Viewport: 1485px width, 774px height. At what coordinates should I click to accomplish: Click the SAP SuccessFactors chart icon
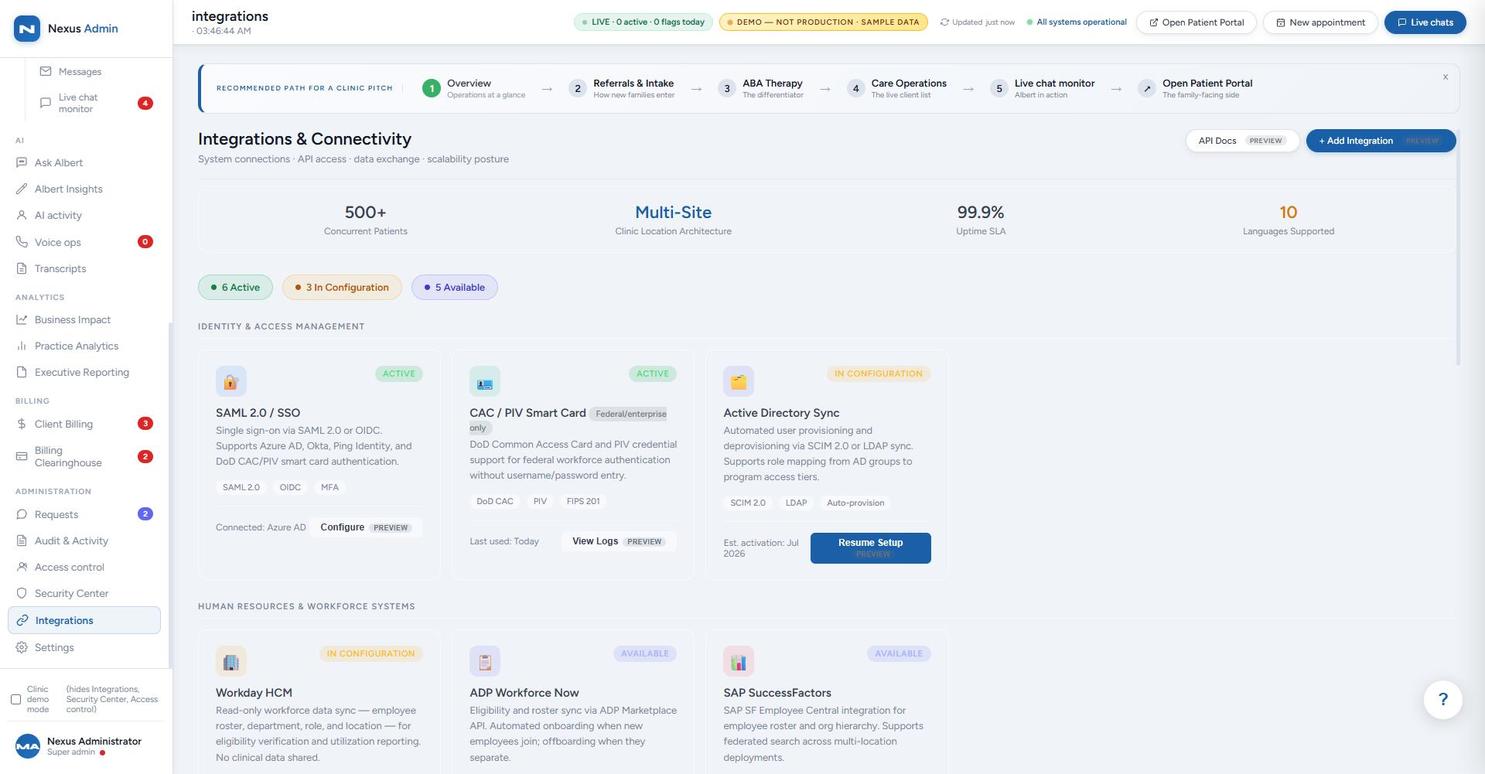pos(739,661)
